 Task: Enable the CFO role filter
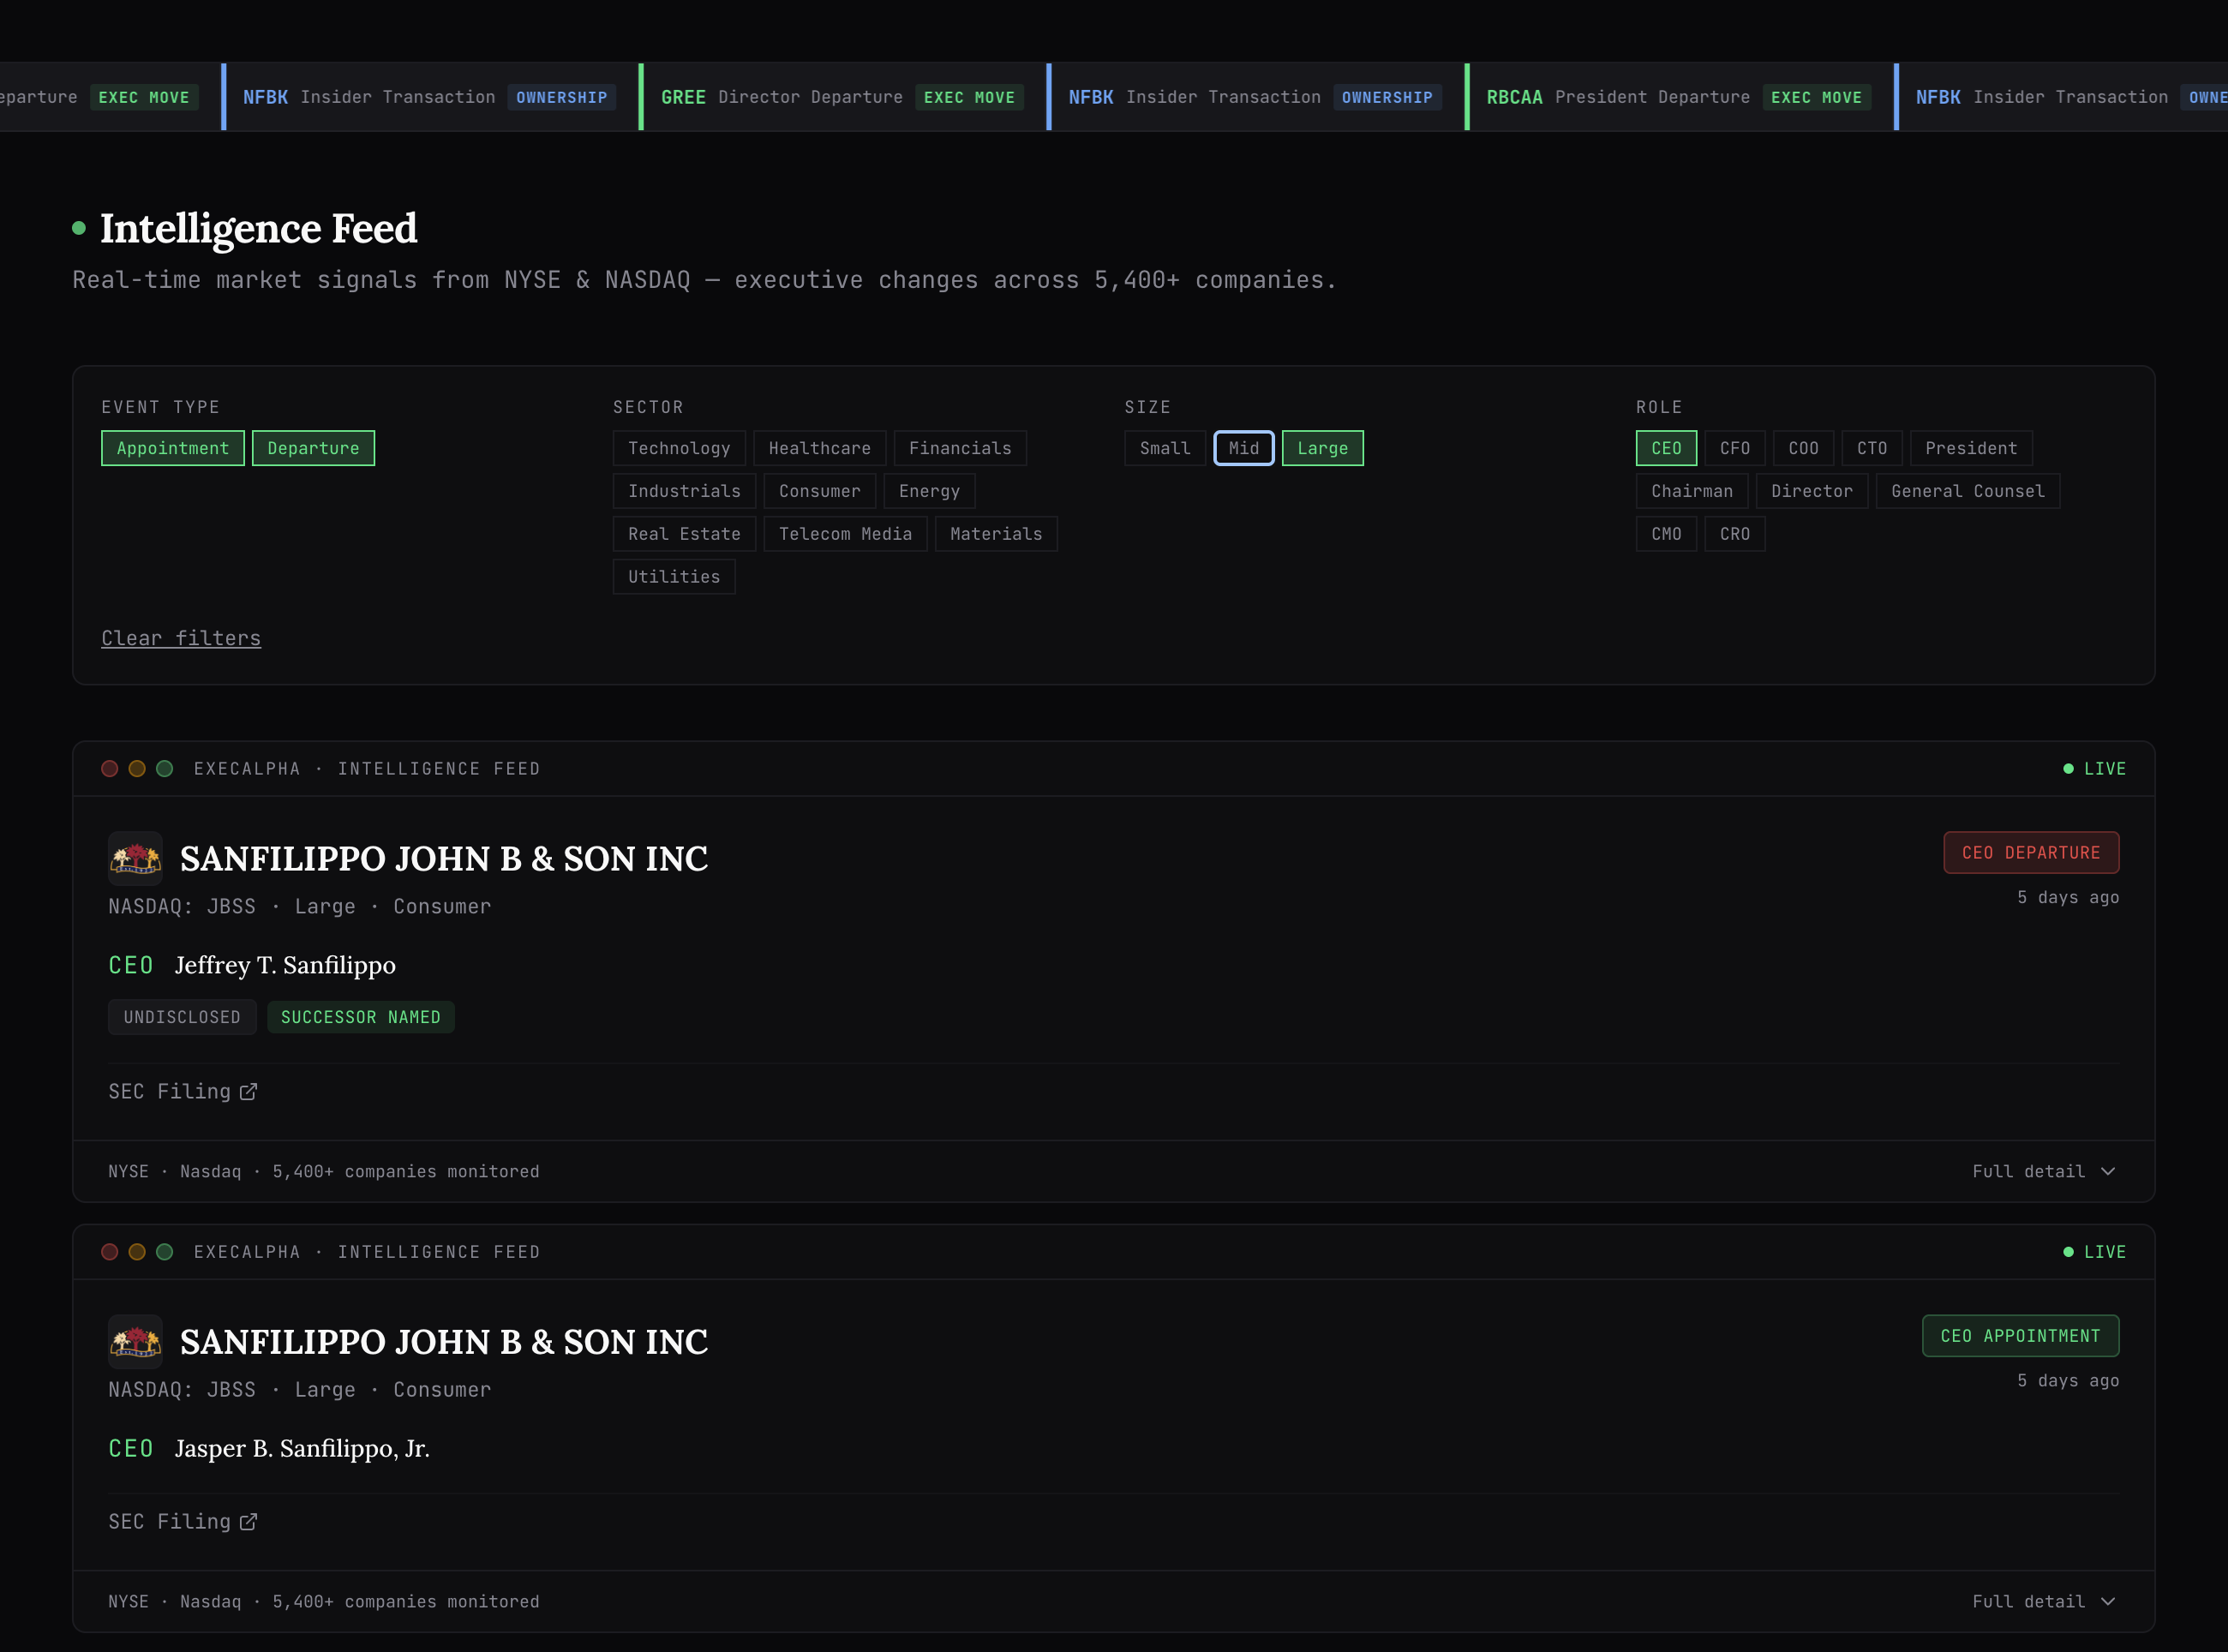tap(1735, 448)
